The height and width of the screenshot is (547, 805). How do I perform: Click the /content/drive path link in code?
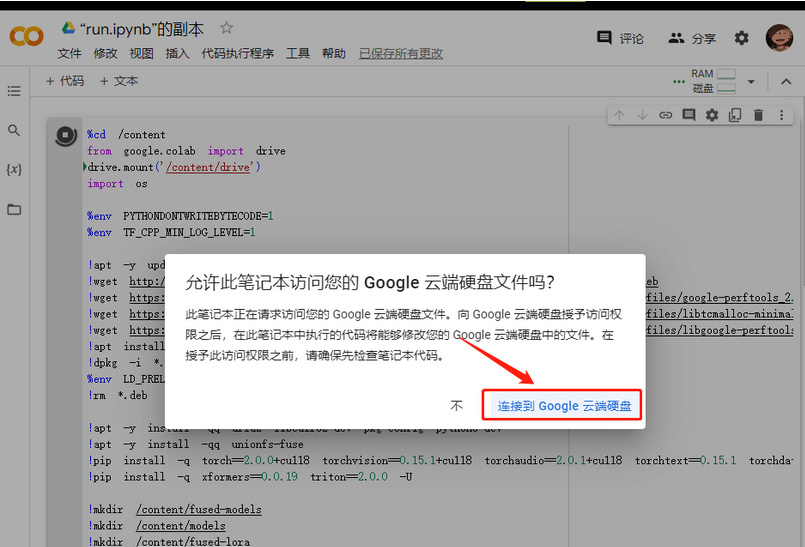click(x=208, y=167)
